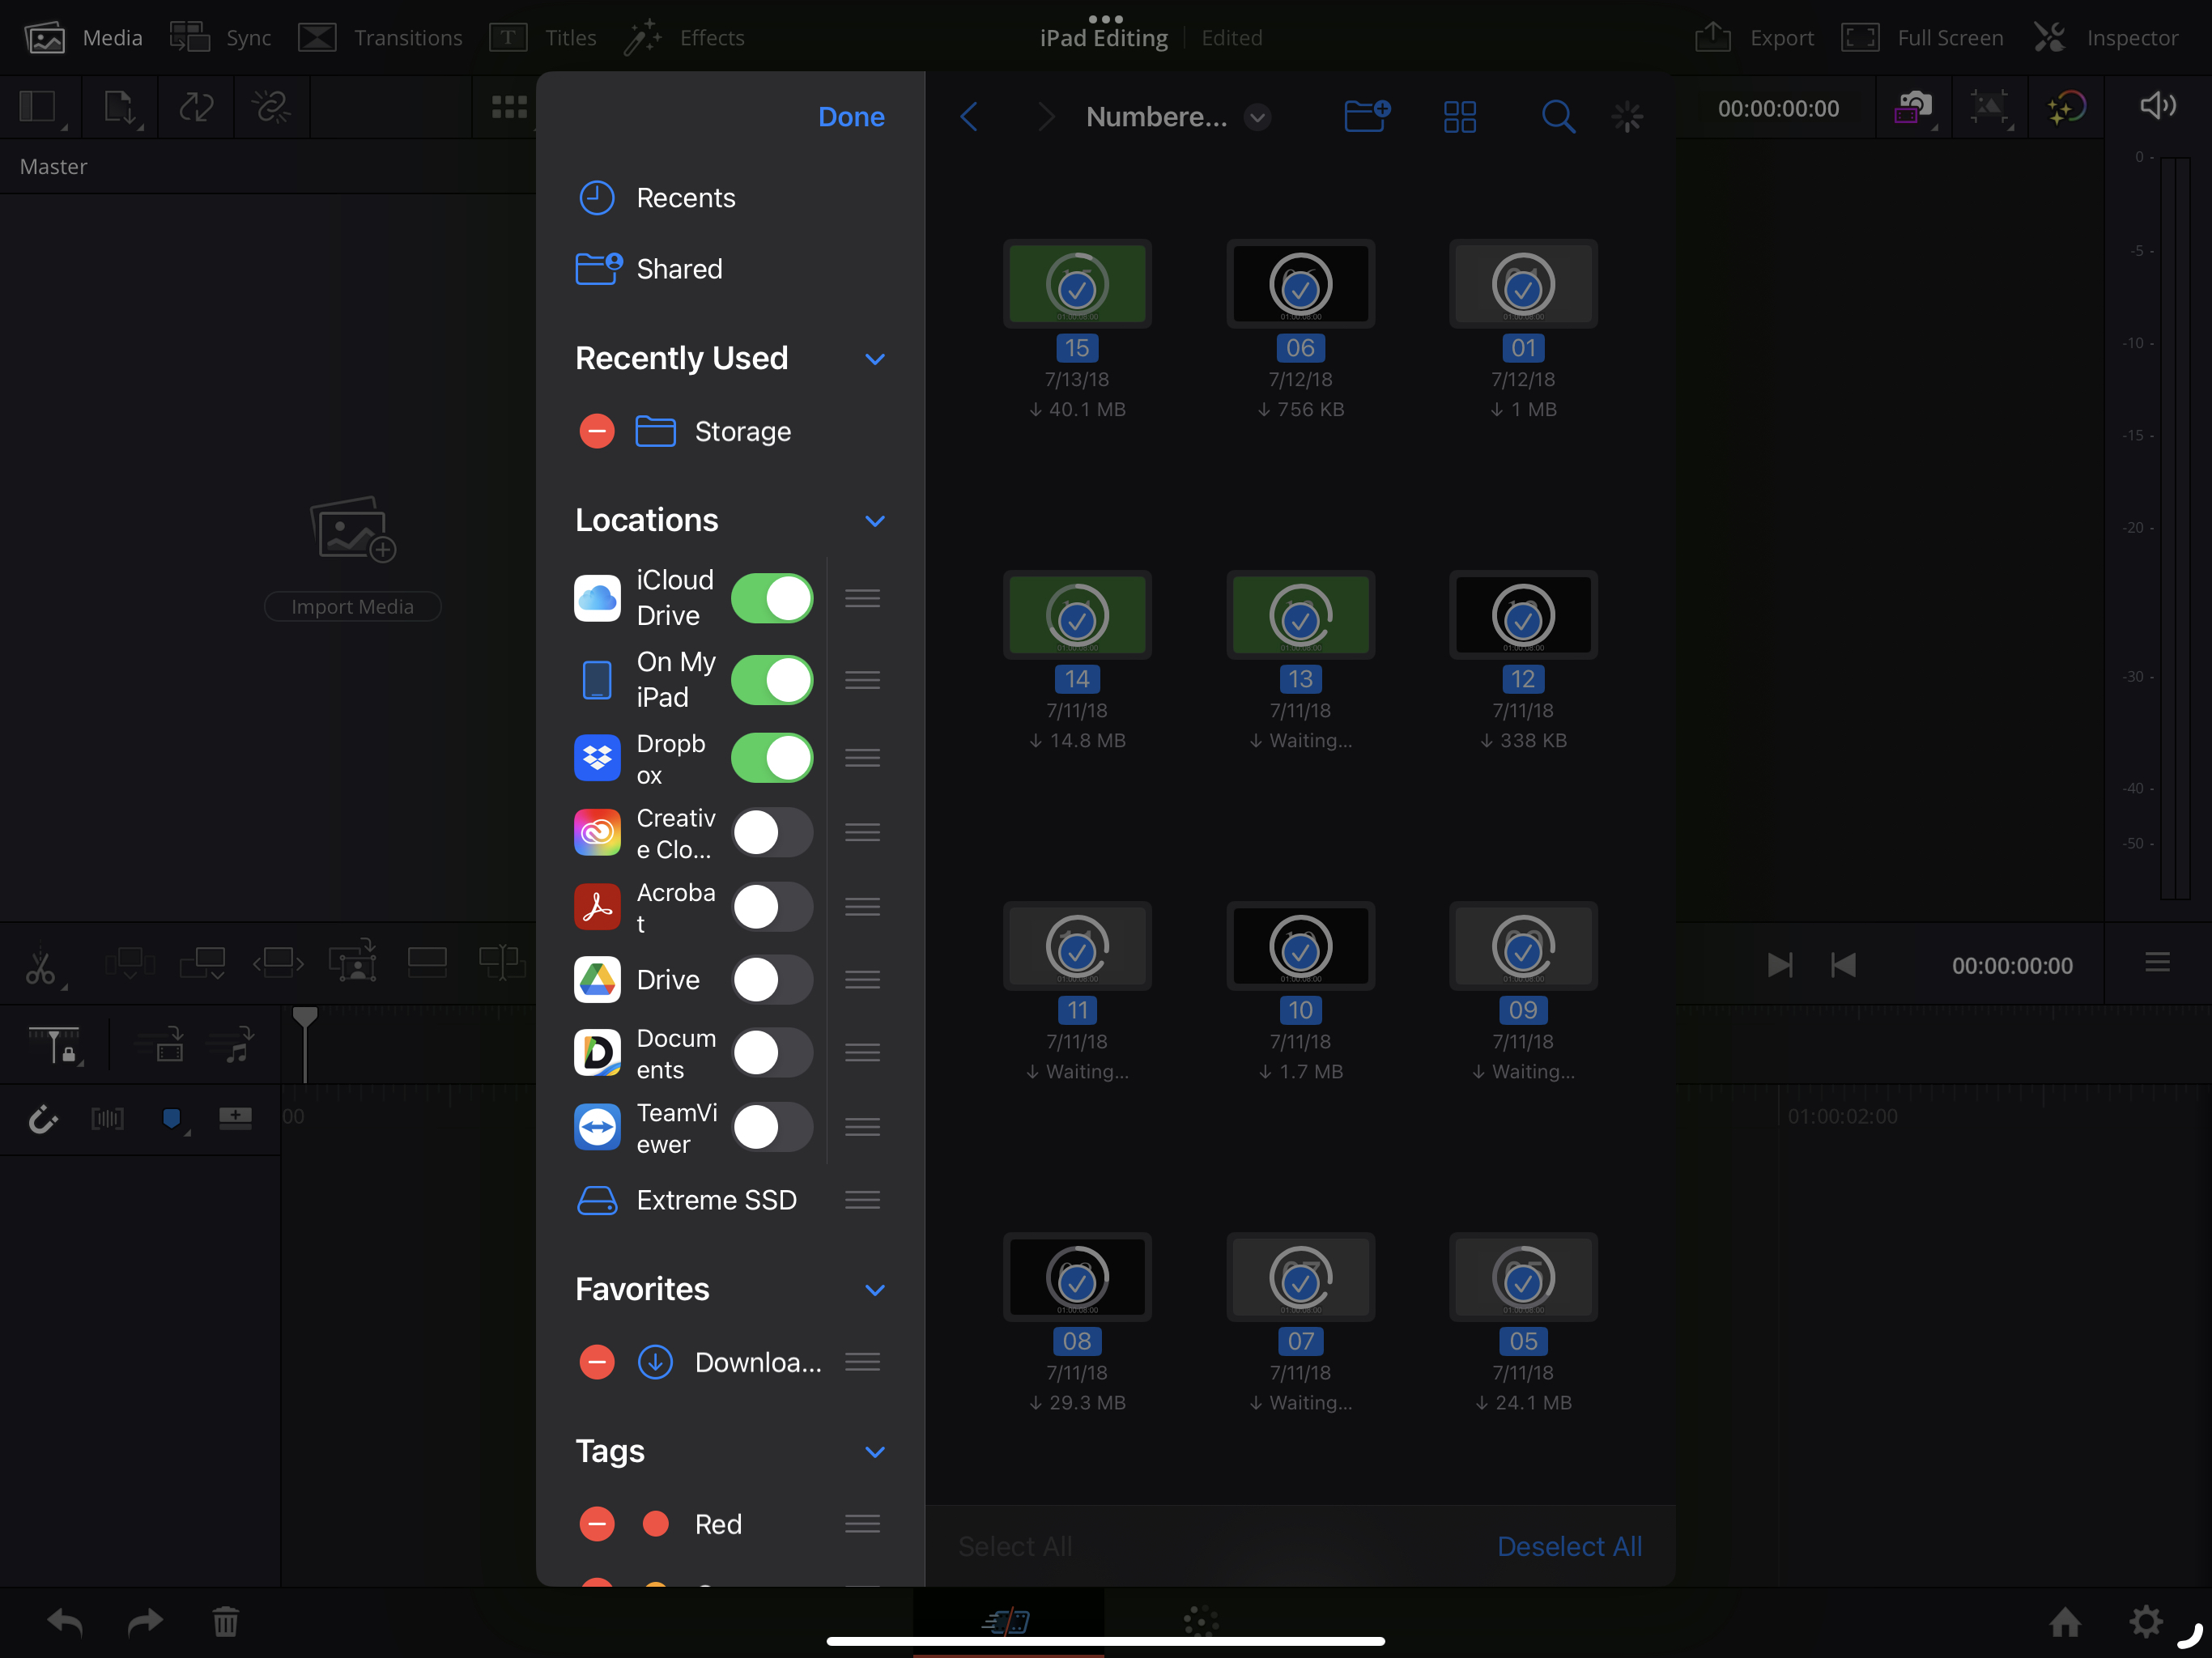Click the Effects tab in toolbar

688,35
